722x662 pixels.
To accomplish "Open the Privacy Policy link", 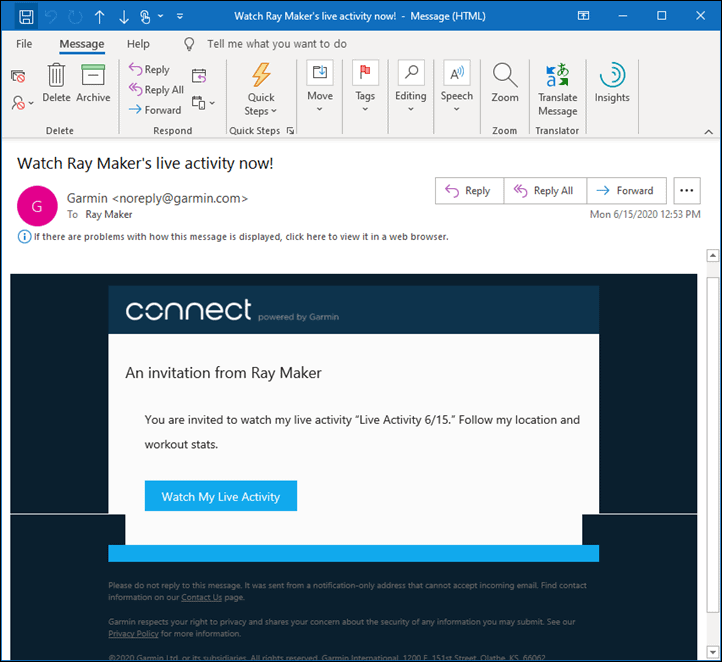I will [133, 634].
